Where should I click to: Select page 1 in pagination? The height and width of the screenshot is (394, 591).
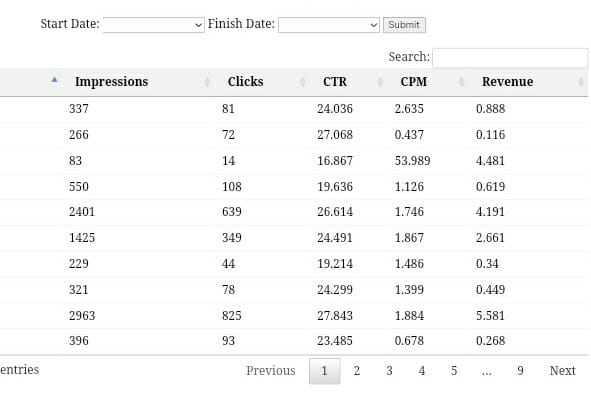(x=325, y=371)
